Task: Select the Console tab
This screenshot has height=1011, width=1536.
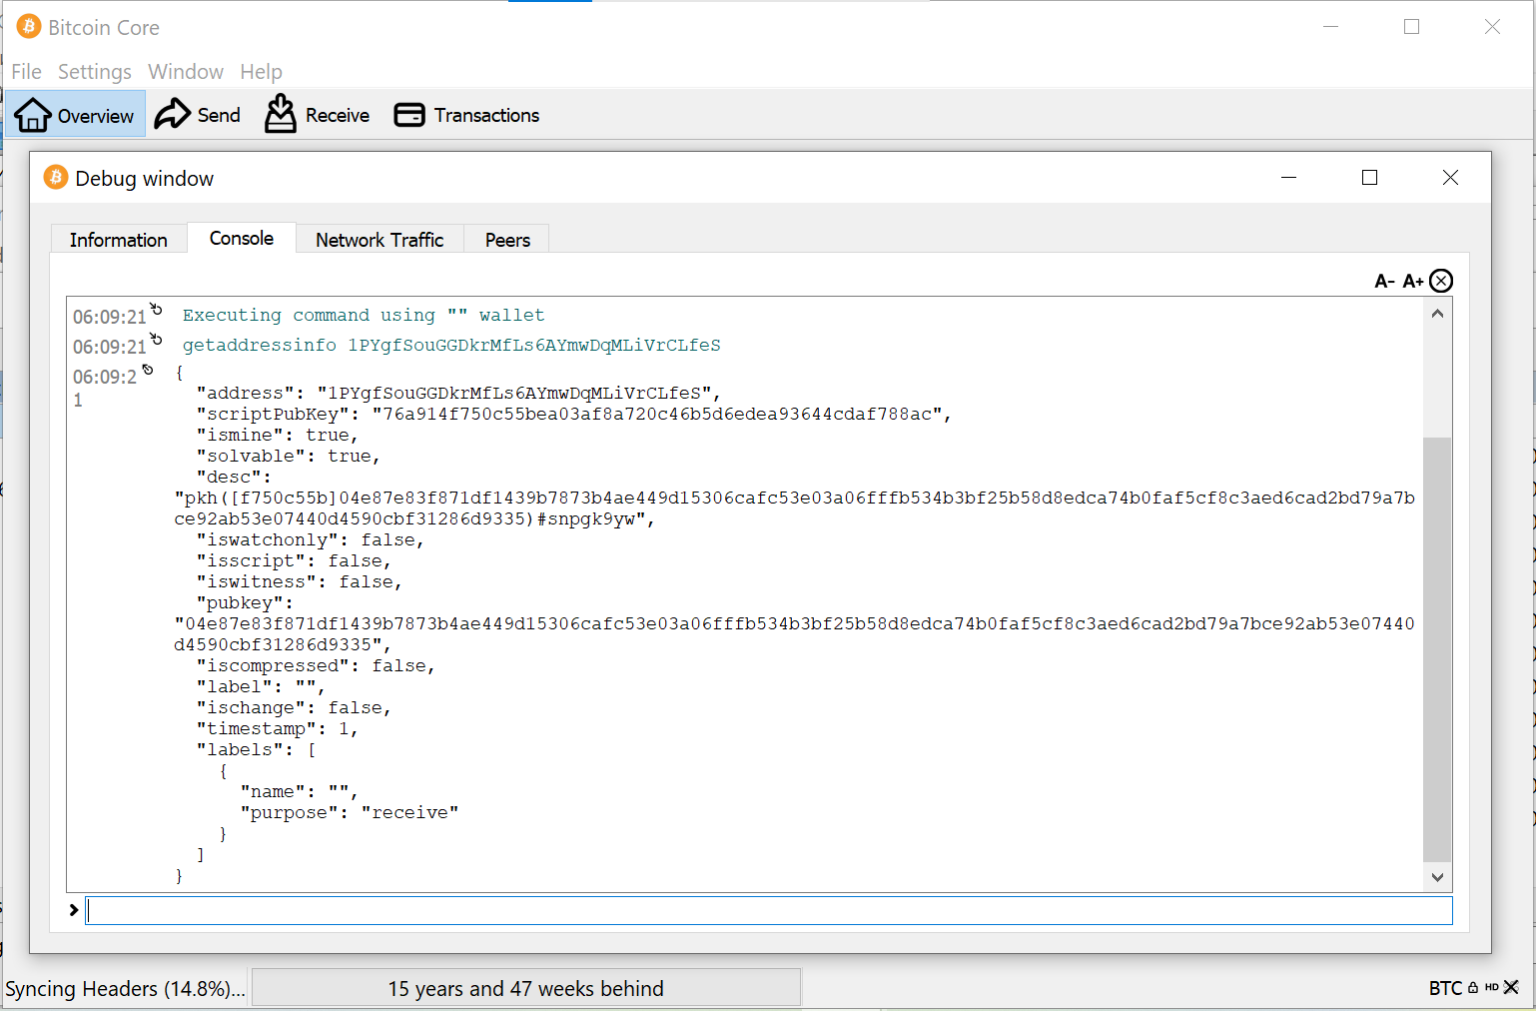Action: (242, 238)
